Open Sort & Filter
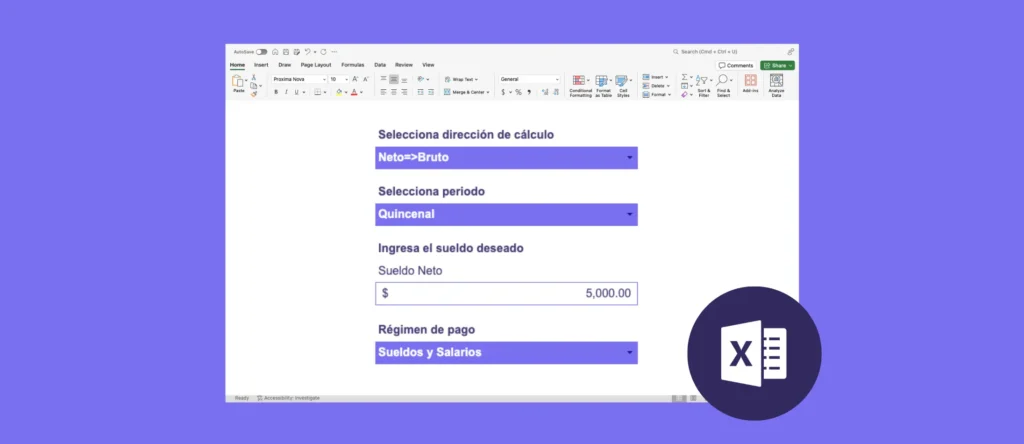1024x444 pixels. click(703, 86)
